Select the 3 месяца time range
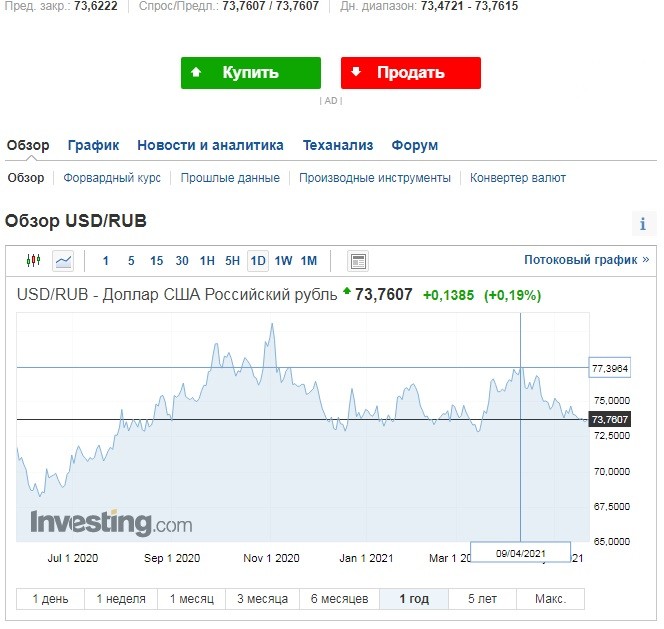 [x=262, y=599]
